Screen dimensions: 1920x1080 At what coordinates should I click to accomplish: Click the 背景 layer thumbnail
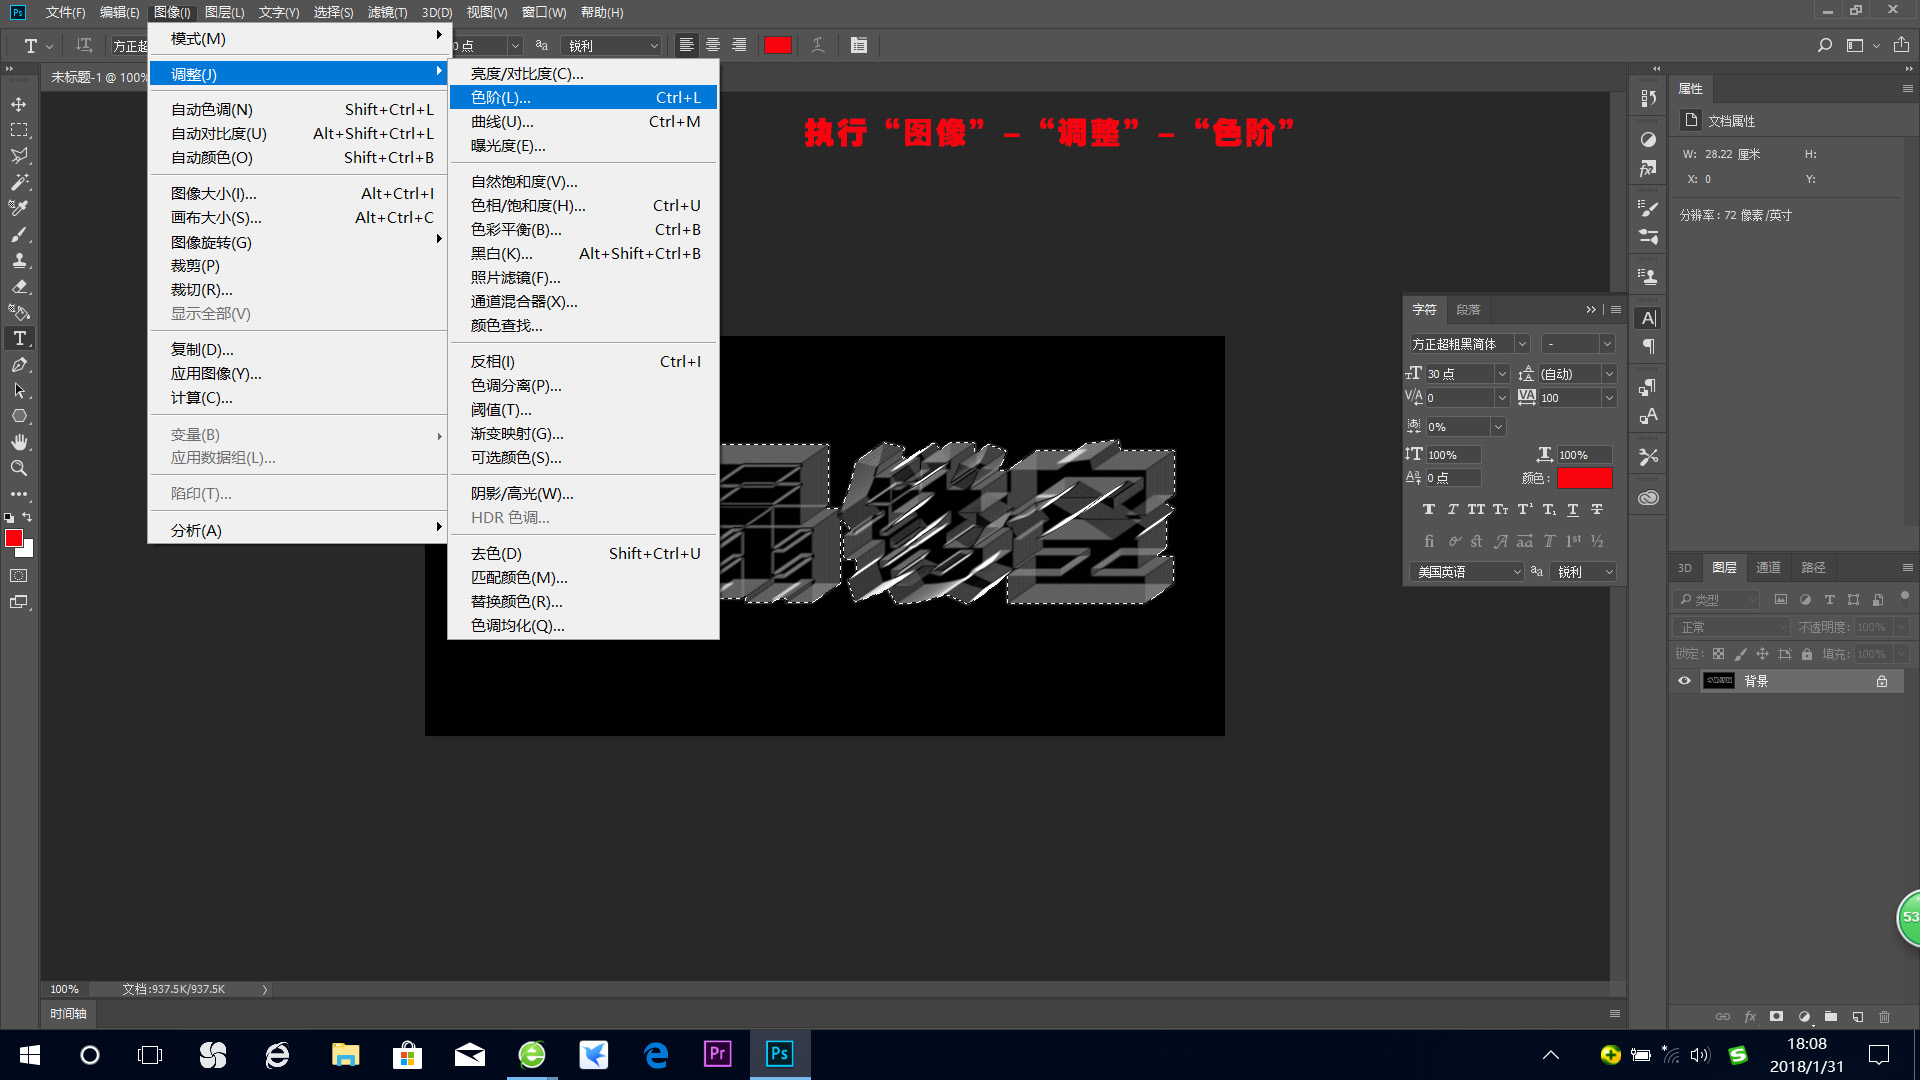click(1719, 680)
